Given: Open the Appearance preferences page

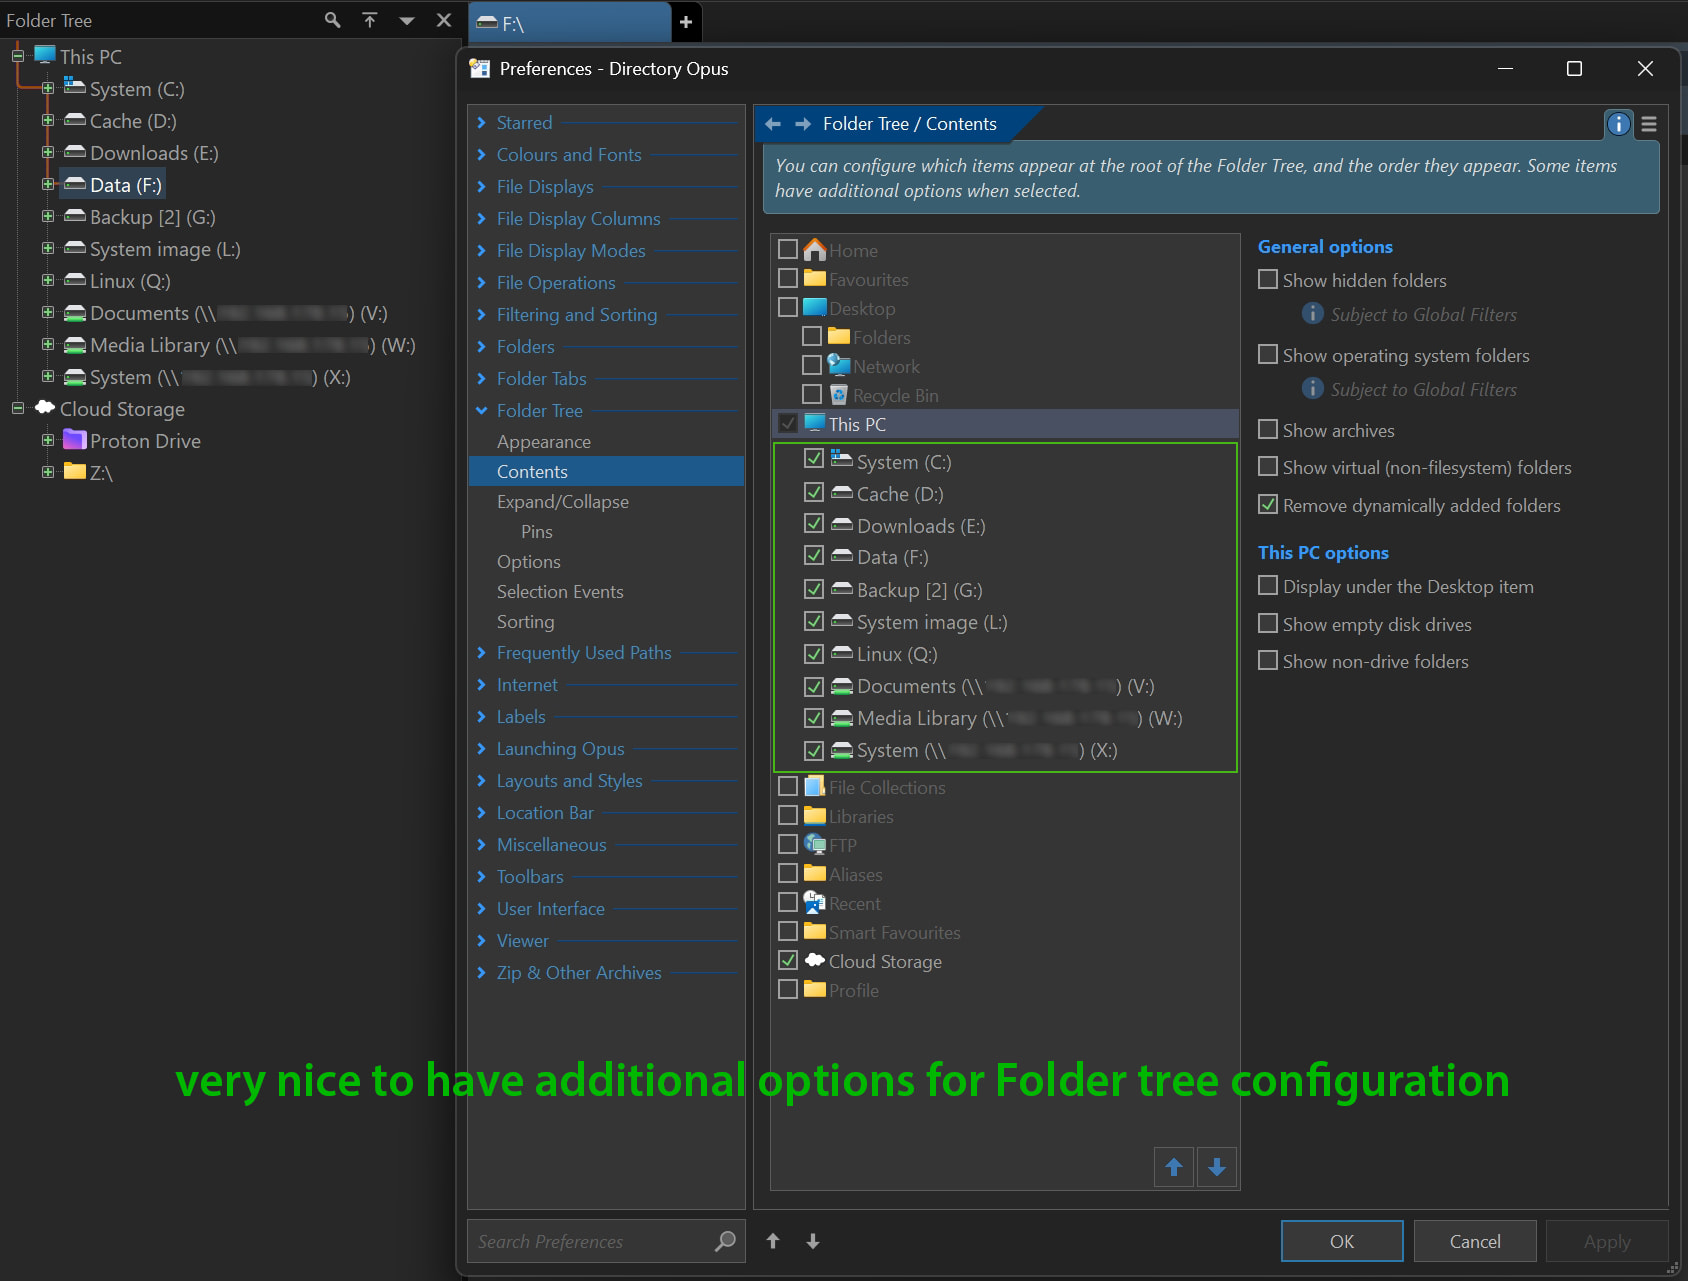Looking at the screenshot, I should pos(543,442).
